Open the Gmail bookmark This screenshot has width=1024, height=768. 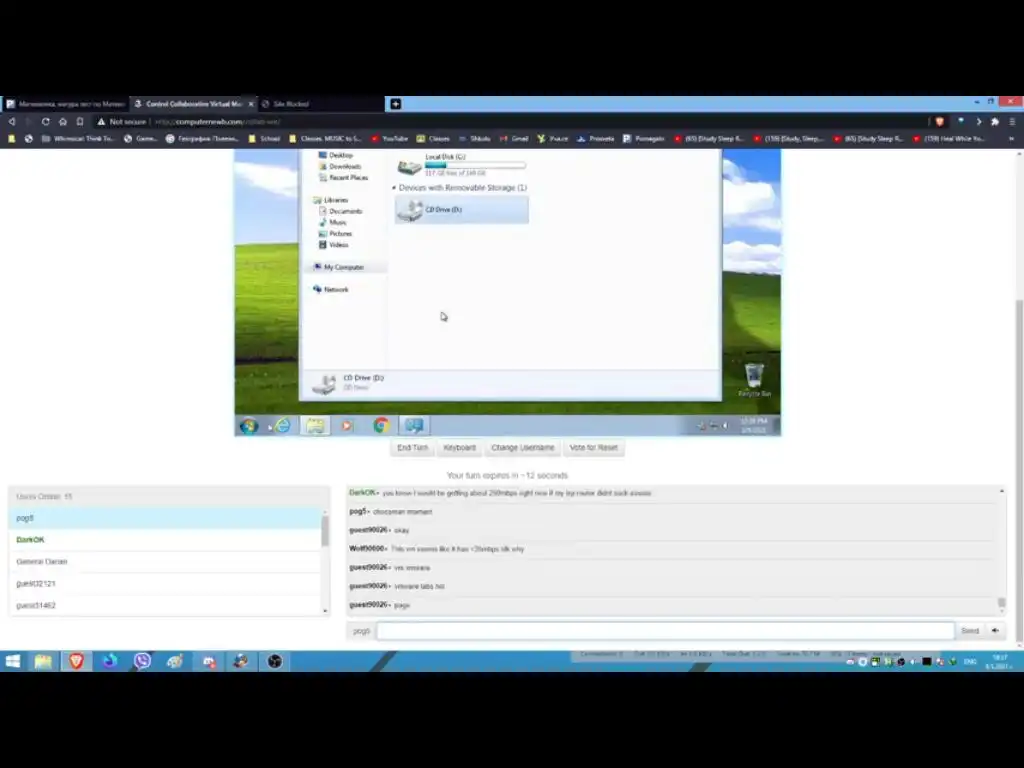click(514, 138)
